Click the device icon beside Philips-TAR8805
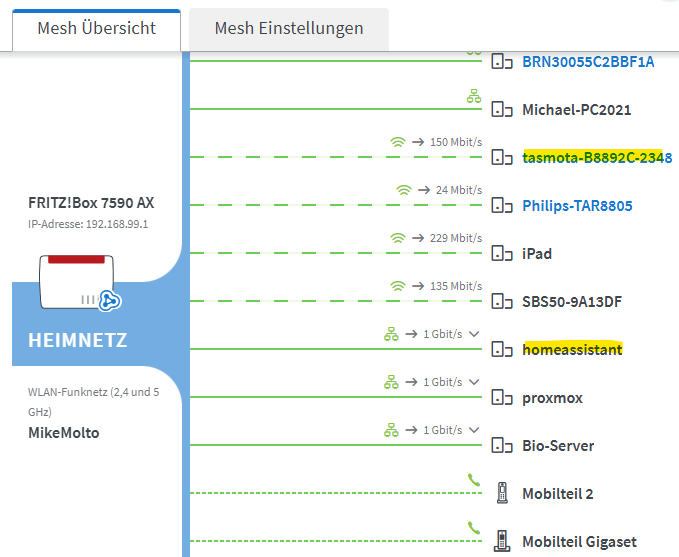 pos(502,206)
